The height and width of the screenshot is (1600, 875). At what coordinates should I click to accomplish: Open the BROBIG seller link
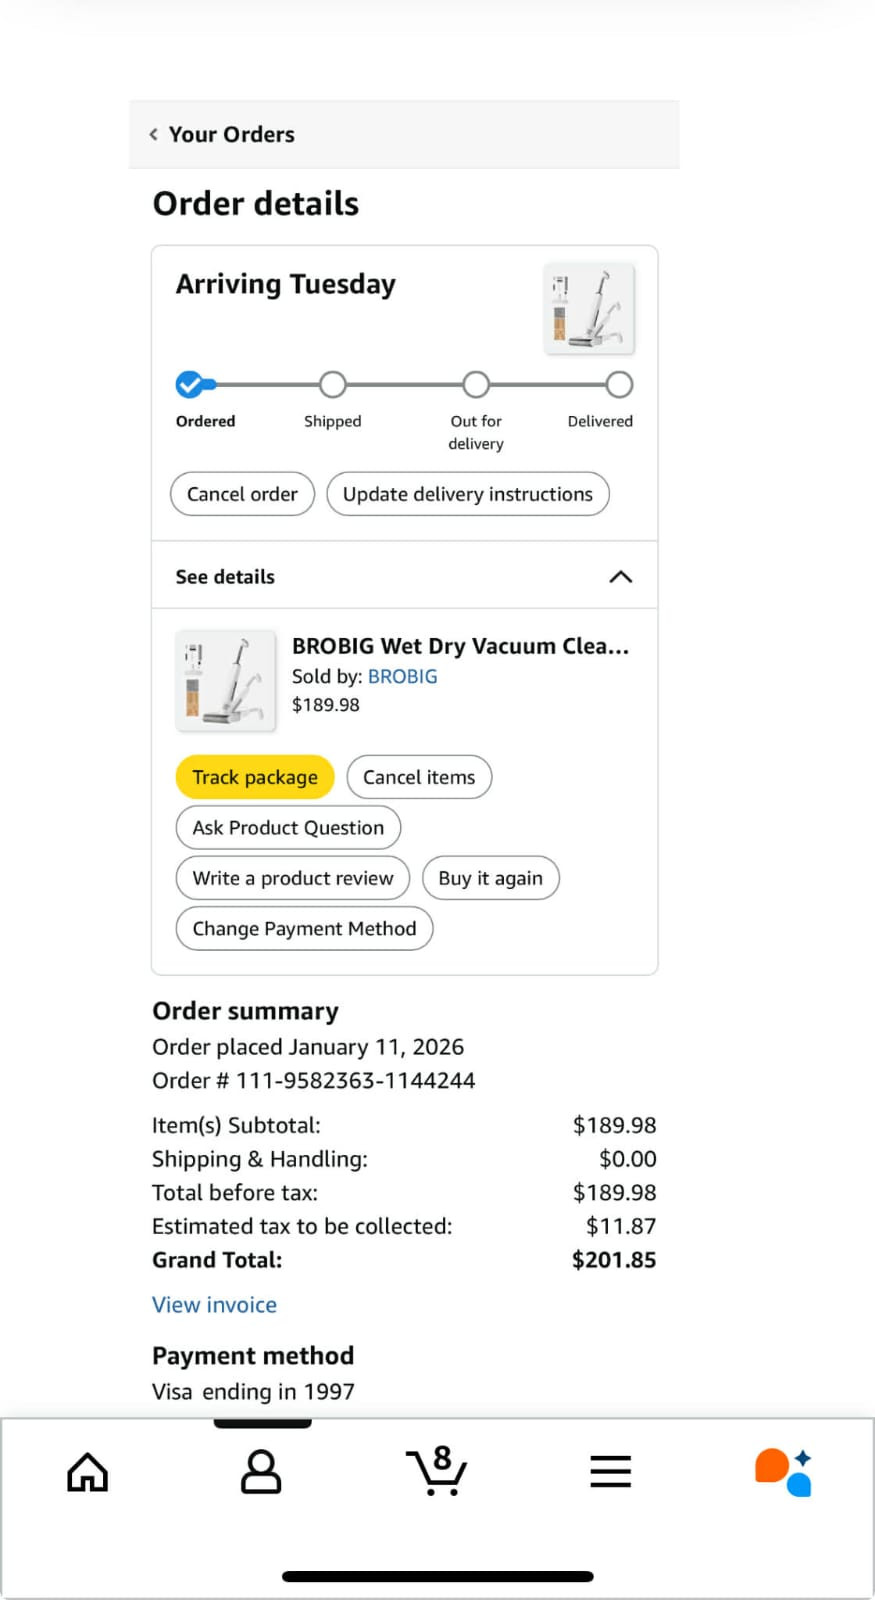[x=402, y=676]
